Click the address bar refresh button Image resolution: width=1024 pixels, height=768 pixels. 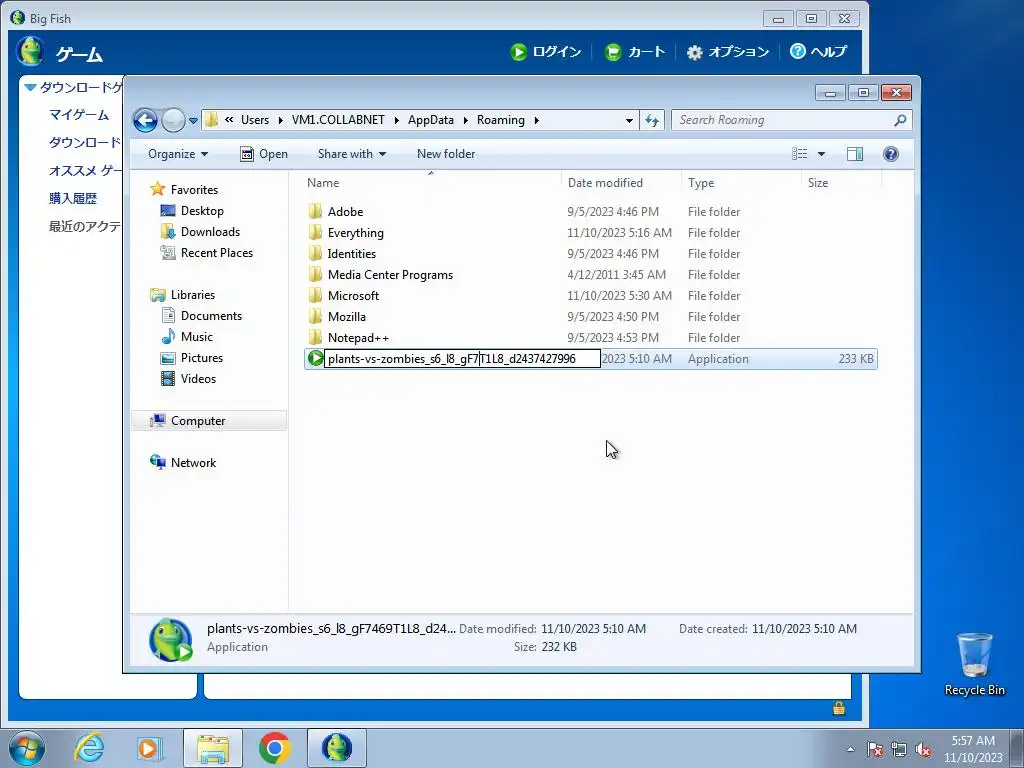coord(652,120)
